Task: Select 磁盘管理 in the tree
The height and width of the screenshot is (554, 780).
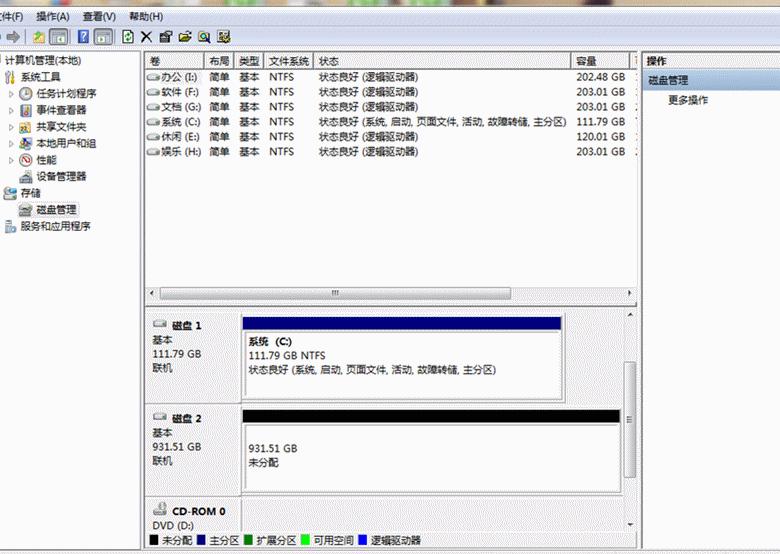Action: (56, 210)
